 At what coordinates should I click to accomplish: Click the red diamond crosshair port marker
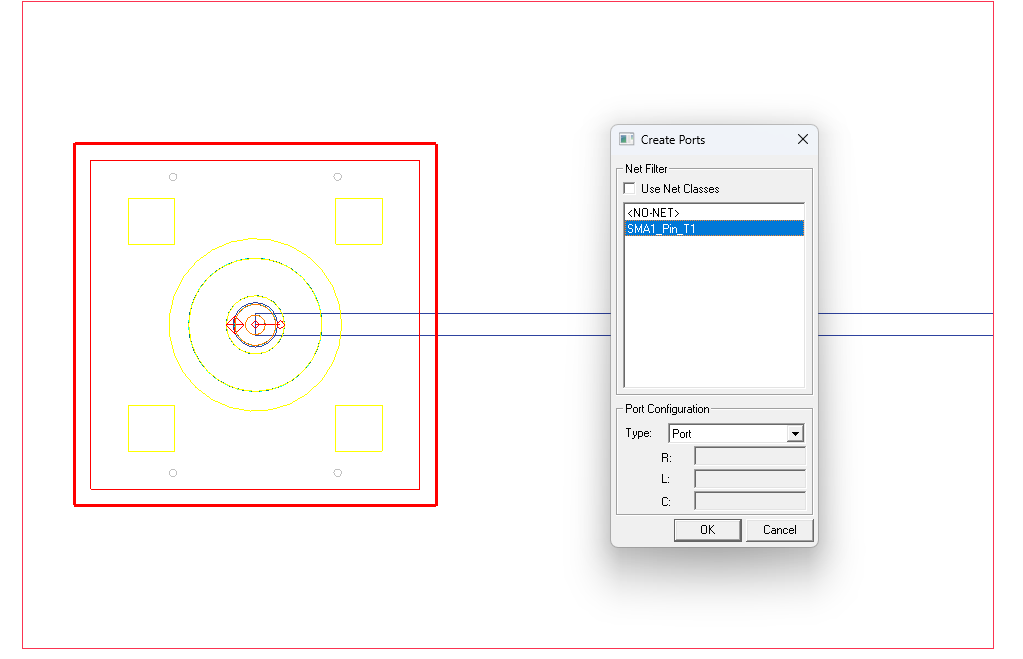[x=236, y=324]
